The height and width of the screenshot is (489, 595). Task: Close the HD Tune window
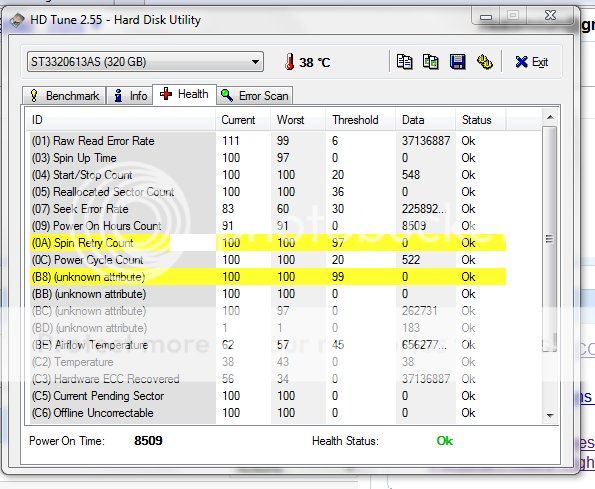click(550, 16)
